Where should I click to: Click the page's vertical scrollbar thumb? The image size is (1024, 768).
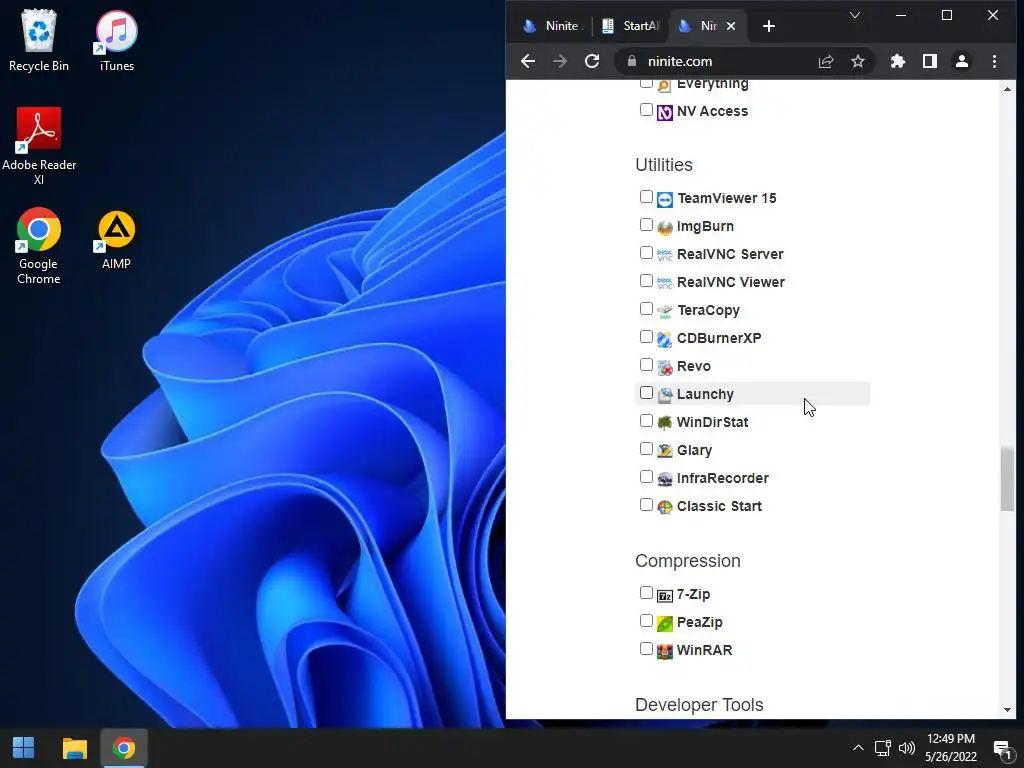pyautogui.click(x=1007, y=479)
